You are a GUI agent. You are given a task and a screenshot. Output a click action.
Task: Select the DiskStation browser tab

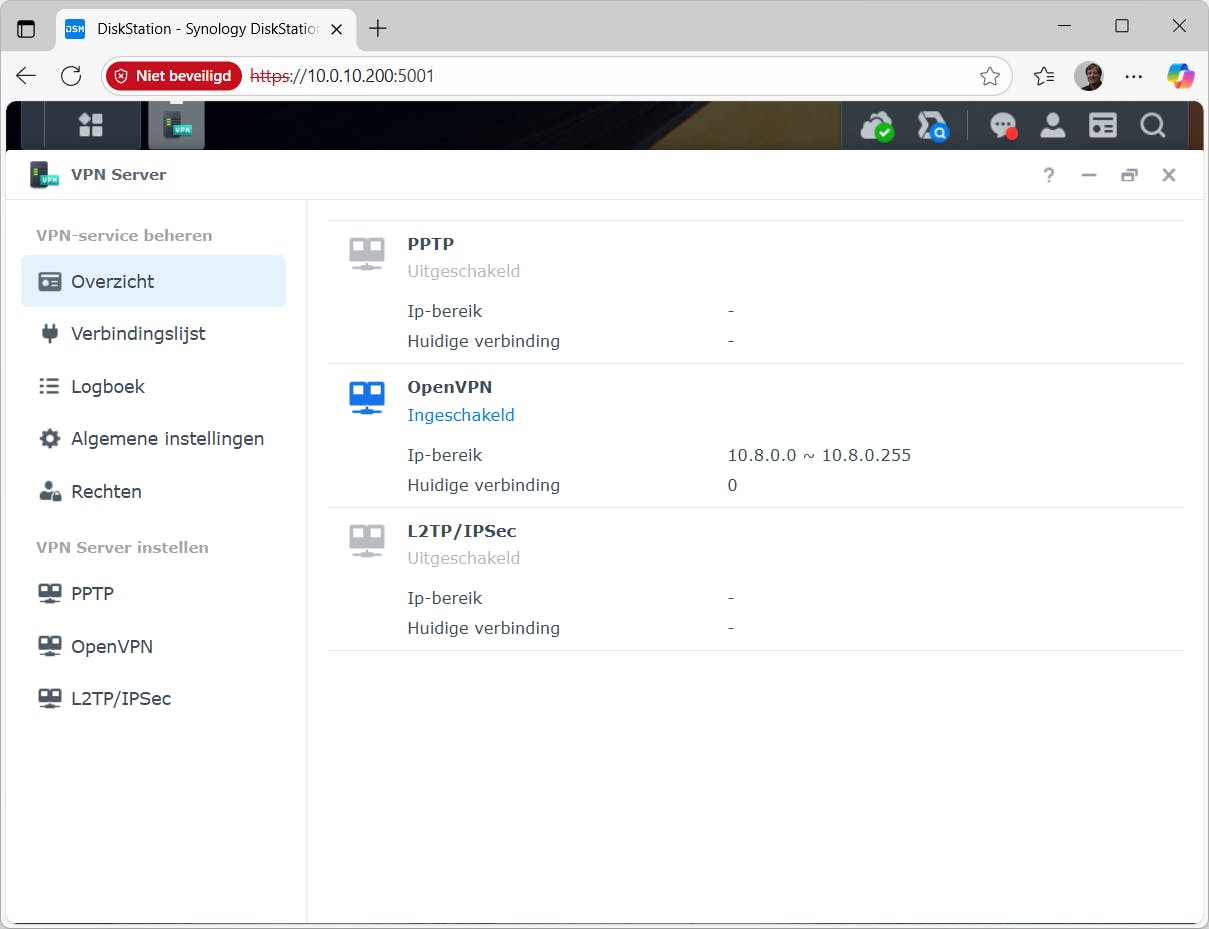pyautogui.click(x=204, y=29)
